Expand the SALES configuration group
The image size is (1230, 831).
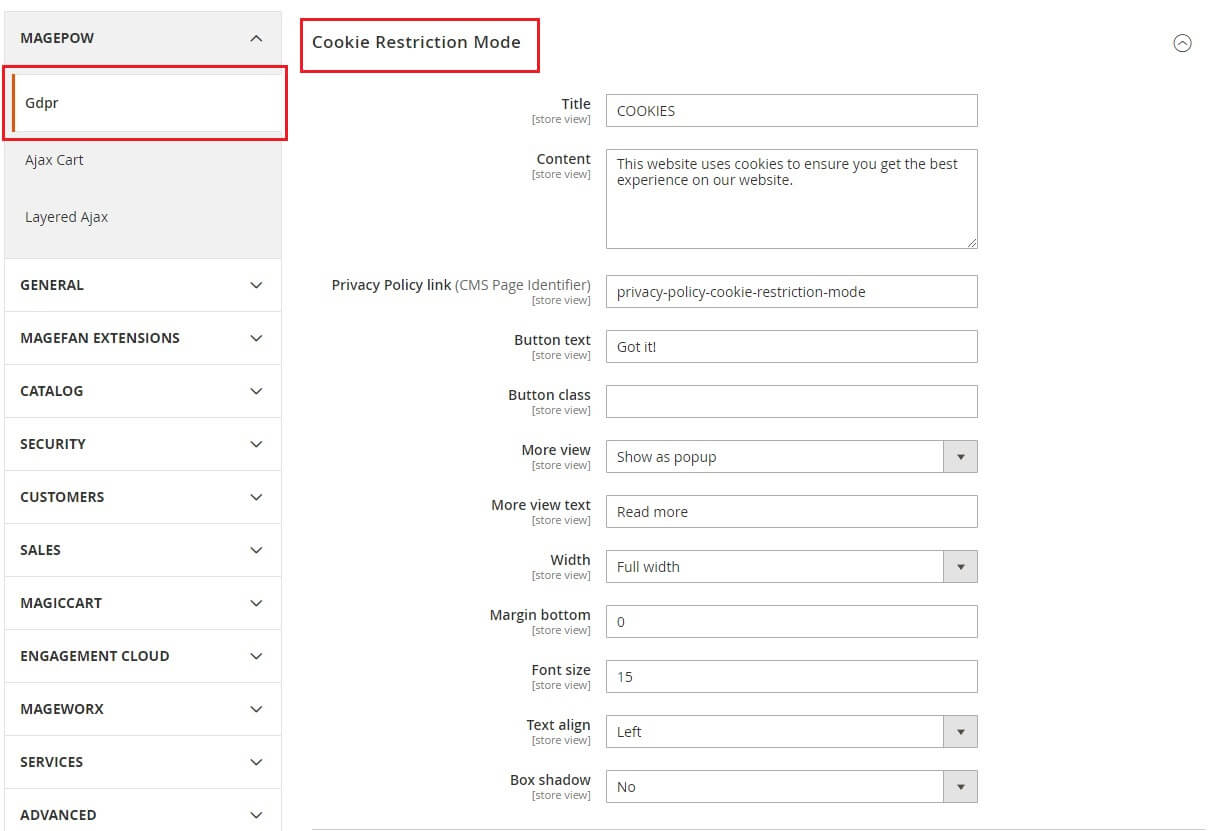click(x=142, y=550)
